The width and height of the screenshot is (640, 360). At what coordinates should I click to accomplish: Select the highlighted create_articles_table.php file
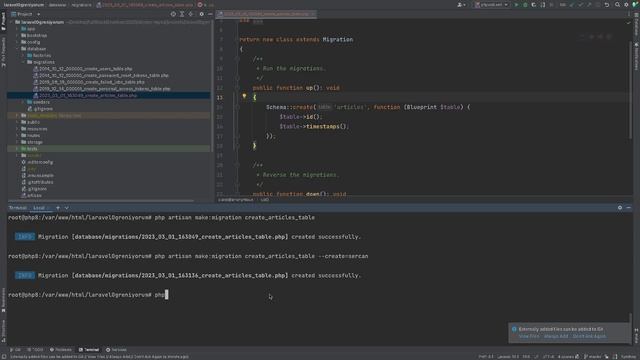[x=85, y=95]
